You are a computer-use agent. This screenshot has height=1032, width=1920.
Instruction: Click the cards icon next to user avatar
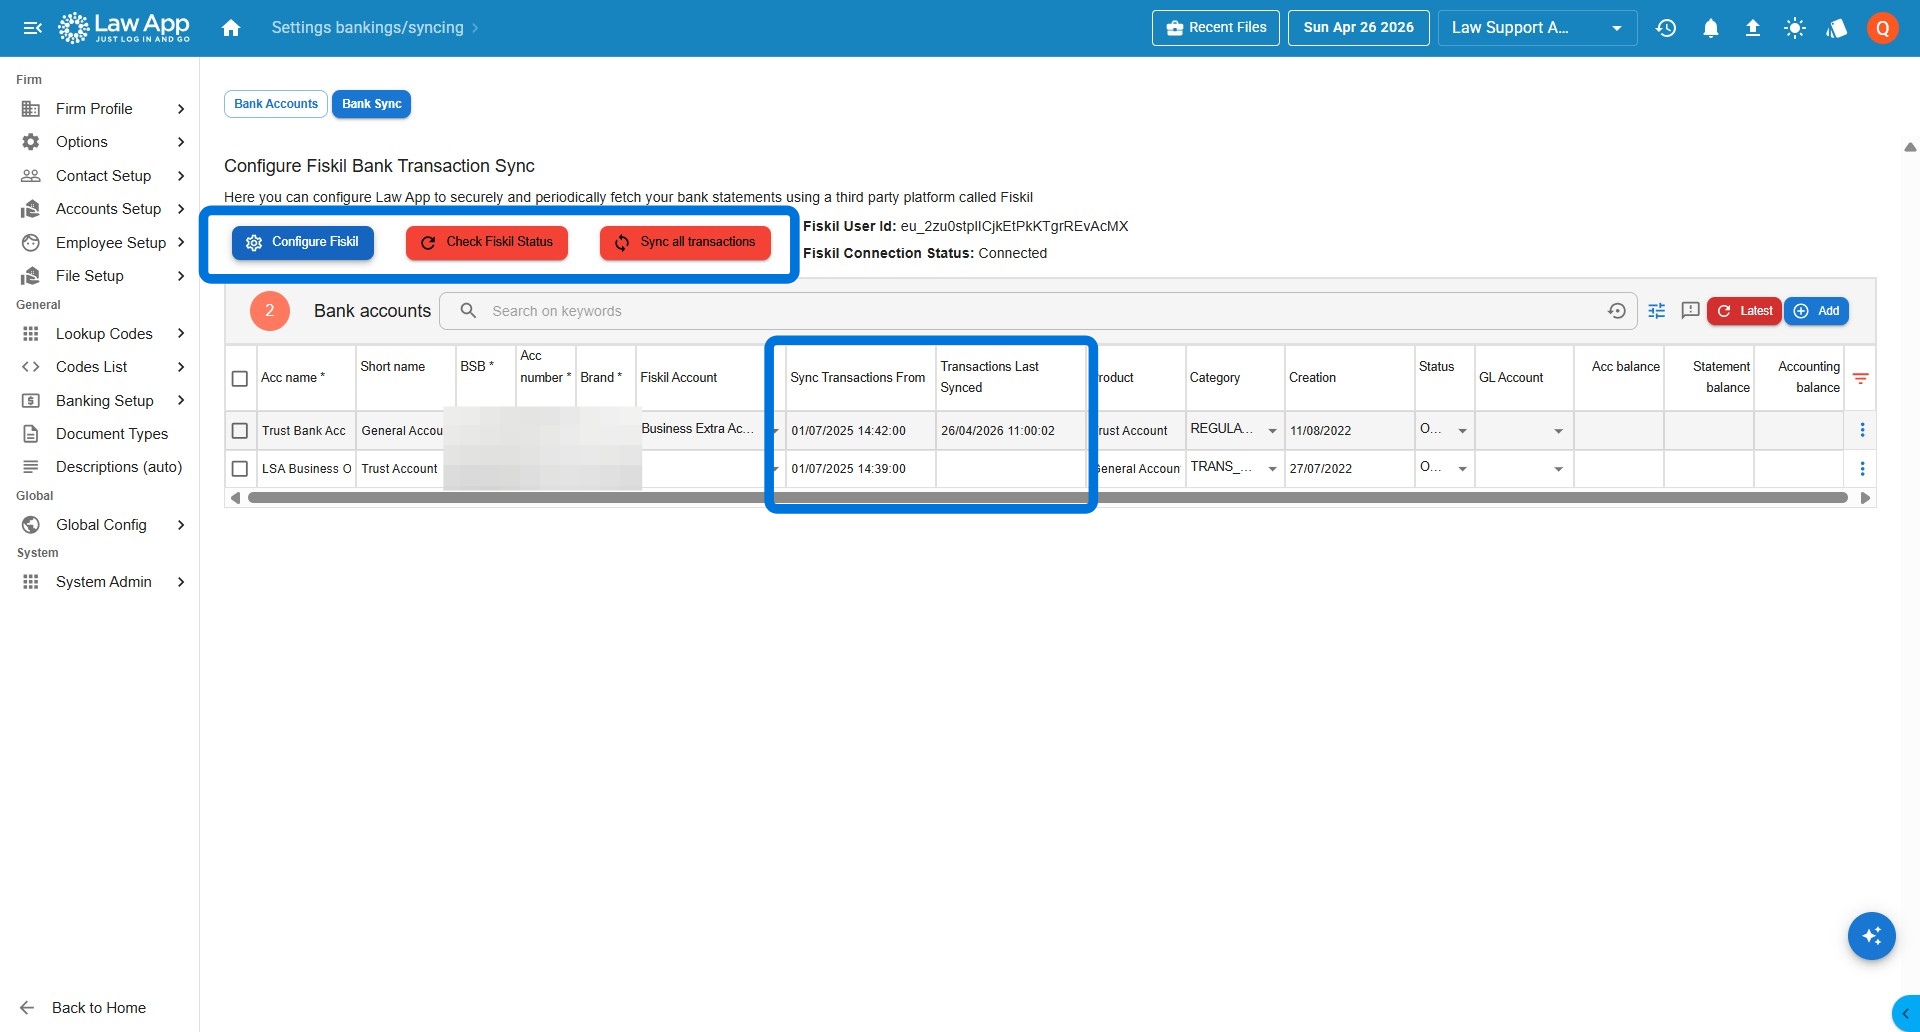[x=1837, y=28]
